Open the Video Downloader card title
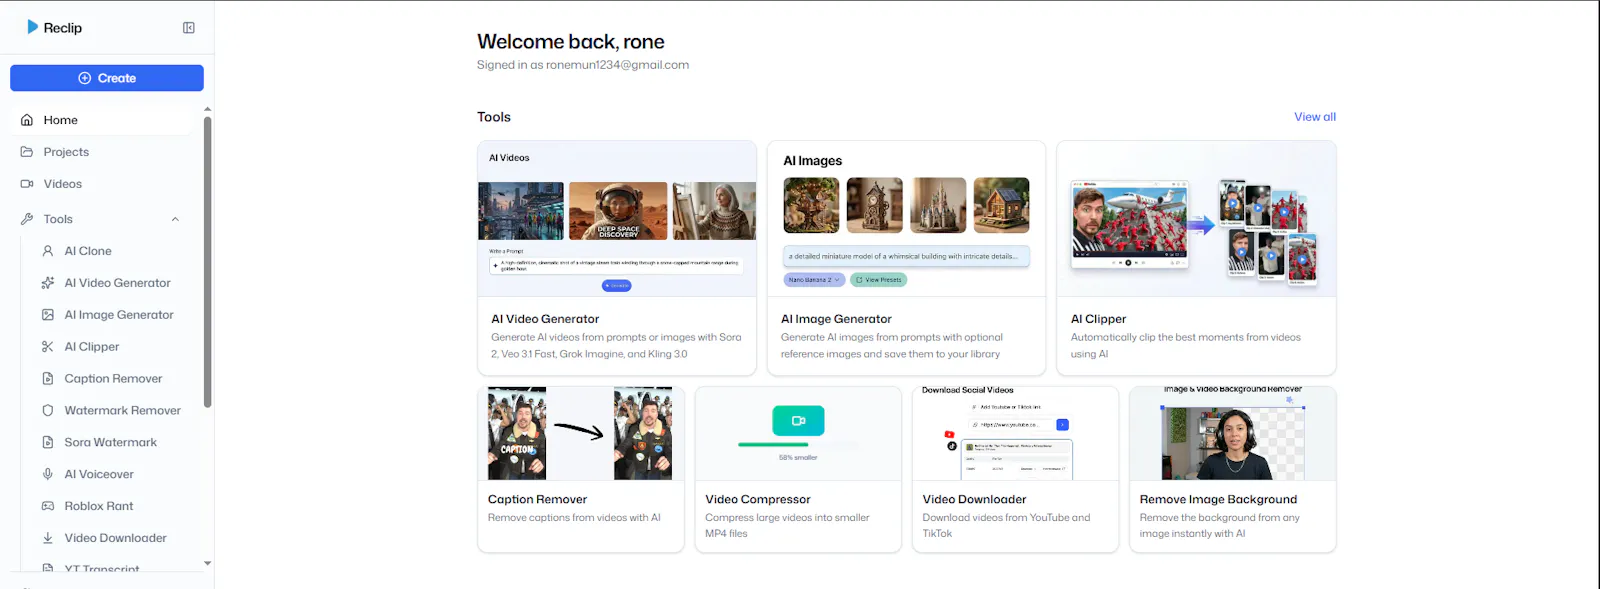 (x=974, y=499)
